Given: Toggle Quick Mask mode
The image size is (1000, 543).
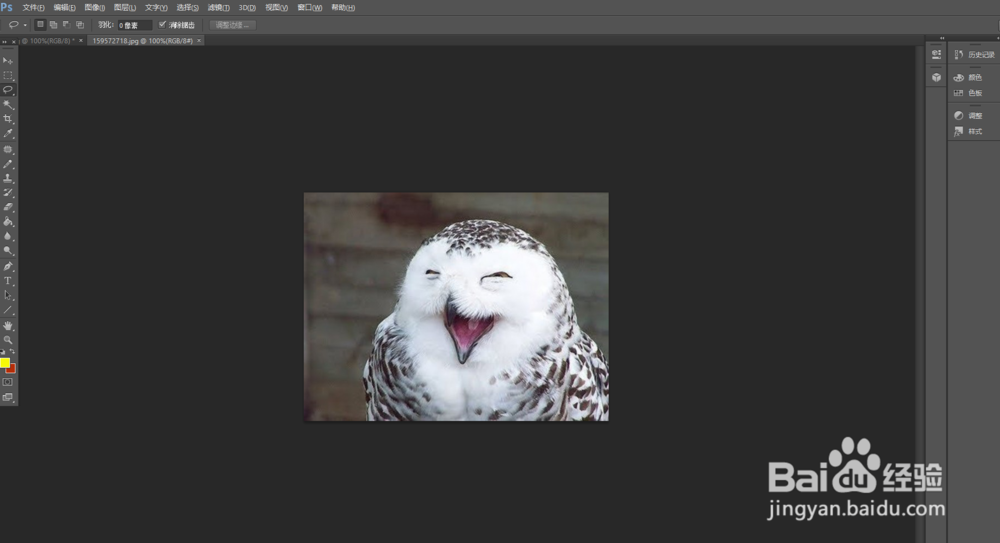Looking at the screenshot, I should (x=8, y=382).
